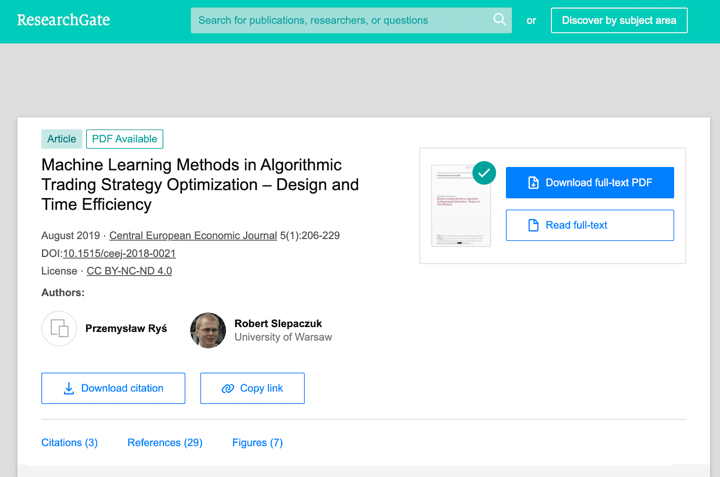Screen dimensions: 720x477
Task: Open DOI link 10.1515/ceej-2018-0021
Action: coord(119,253)
